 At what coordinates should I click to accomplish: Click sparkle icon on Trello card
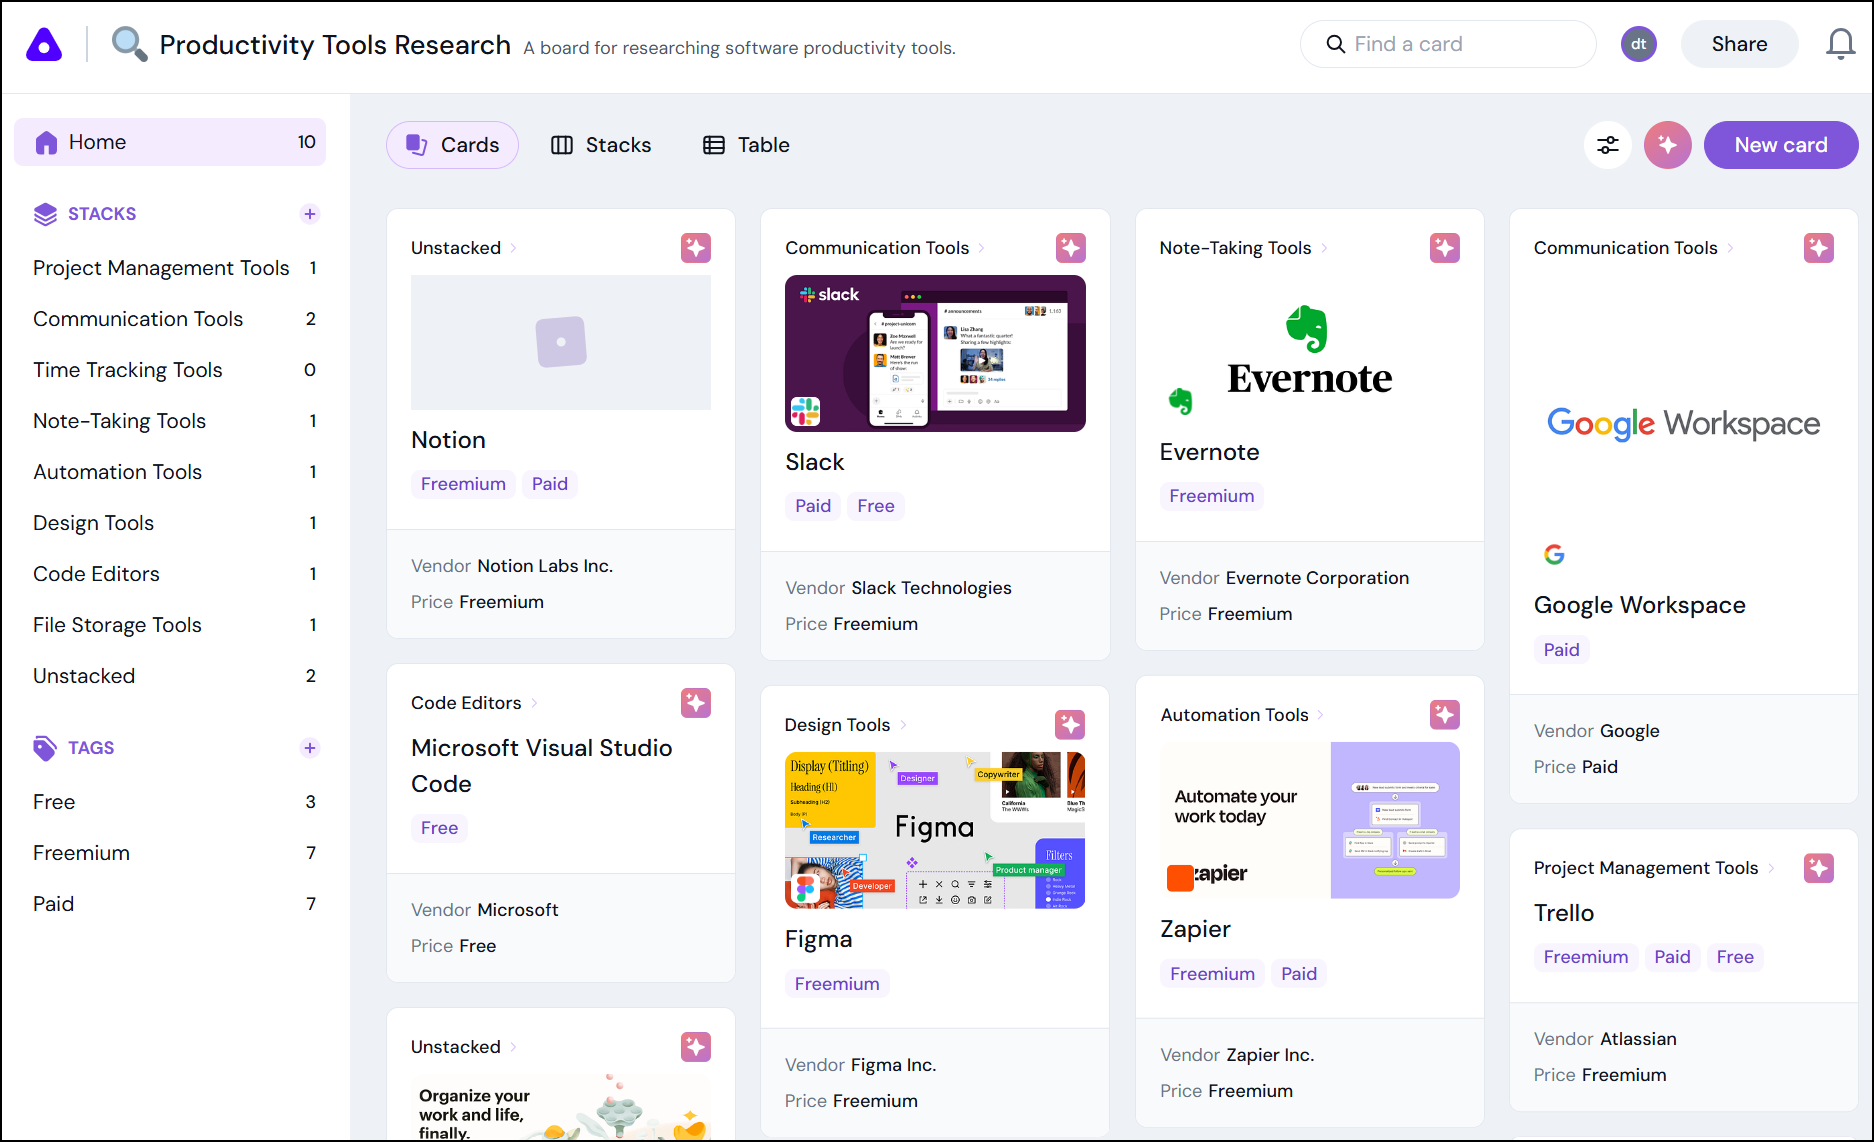1818,868
